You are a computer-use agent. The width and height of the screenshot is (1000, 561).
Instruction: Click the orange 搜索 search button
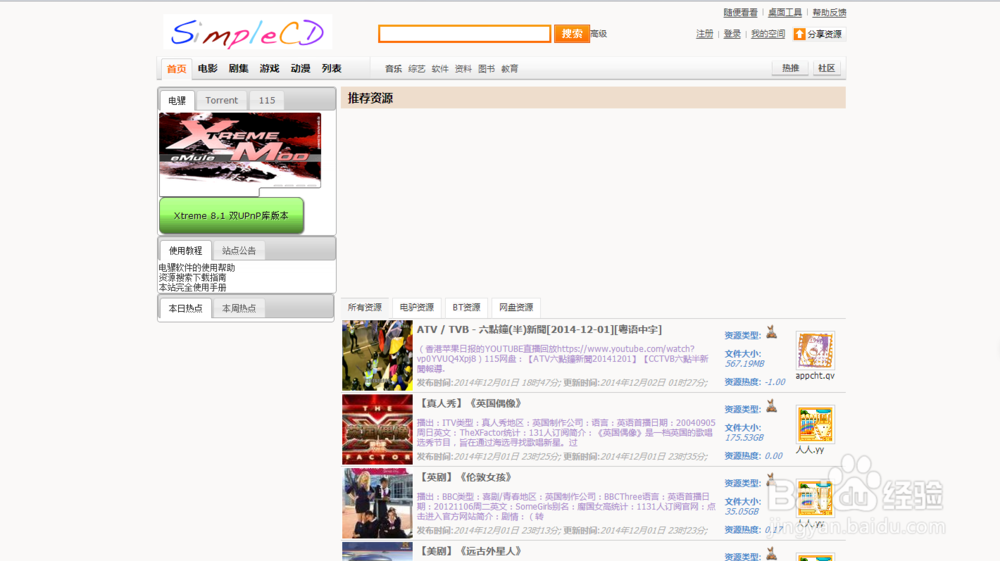[571, 34]
